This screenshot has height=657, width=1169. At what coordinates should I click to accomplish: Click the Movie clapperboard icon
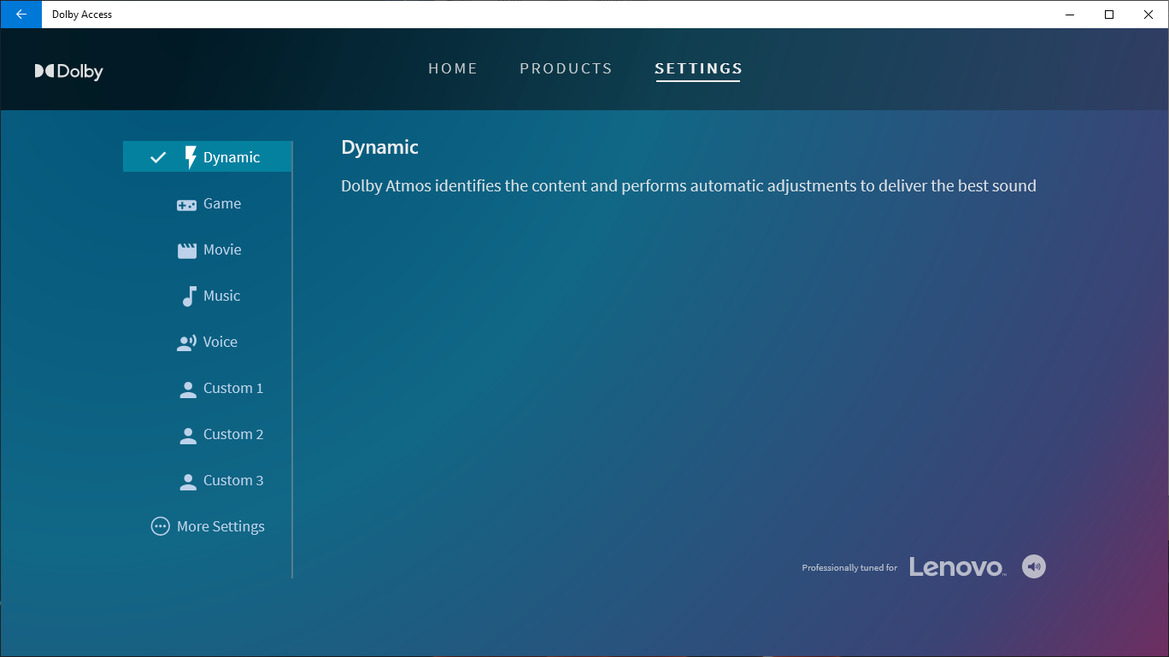click(187, 251)
